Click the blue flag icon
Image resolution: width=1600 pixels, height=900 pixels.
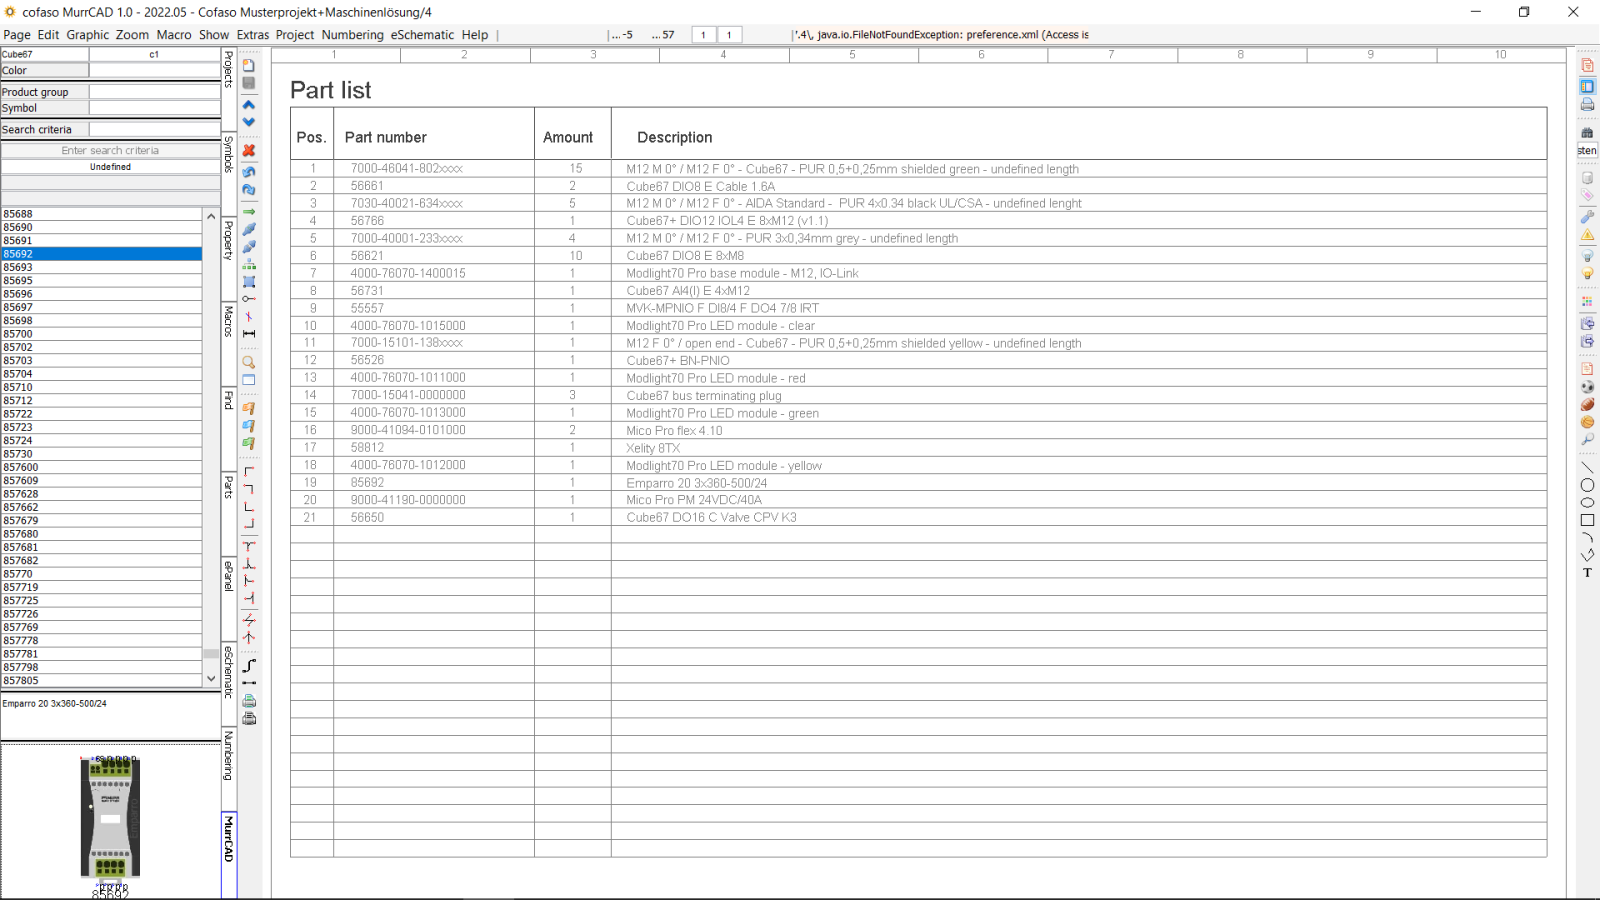click(249, 426)
